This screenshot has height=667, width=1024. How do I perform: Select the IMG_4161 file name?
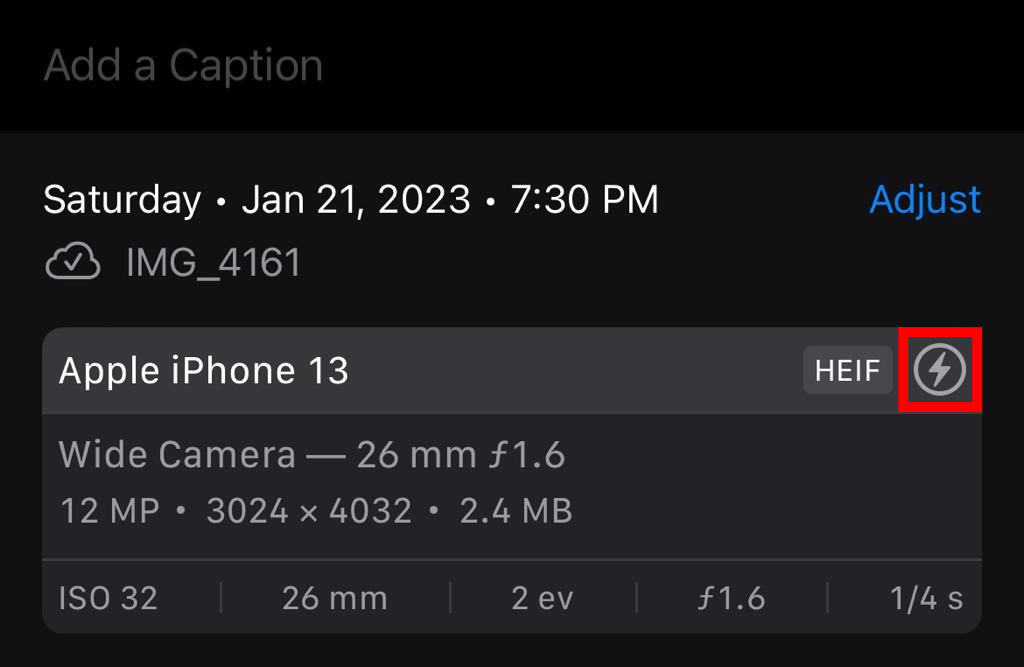pos(213,263)
